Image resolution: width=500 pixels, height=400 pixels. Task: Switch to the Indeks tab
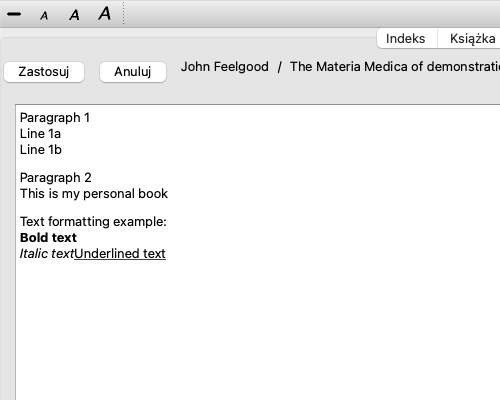[406, 39]
